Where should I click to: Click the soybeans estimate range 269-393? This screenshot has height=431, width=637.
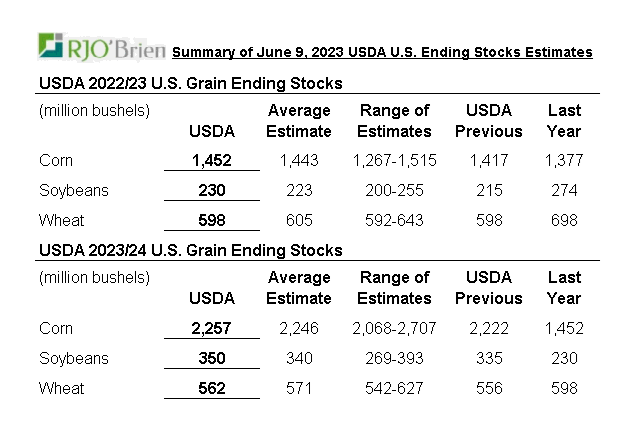[394, 358]
